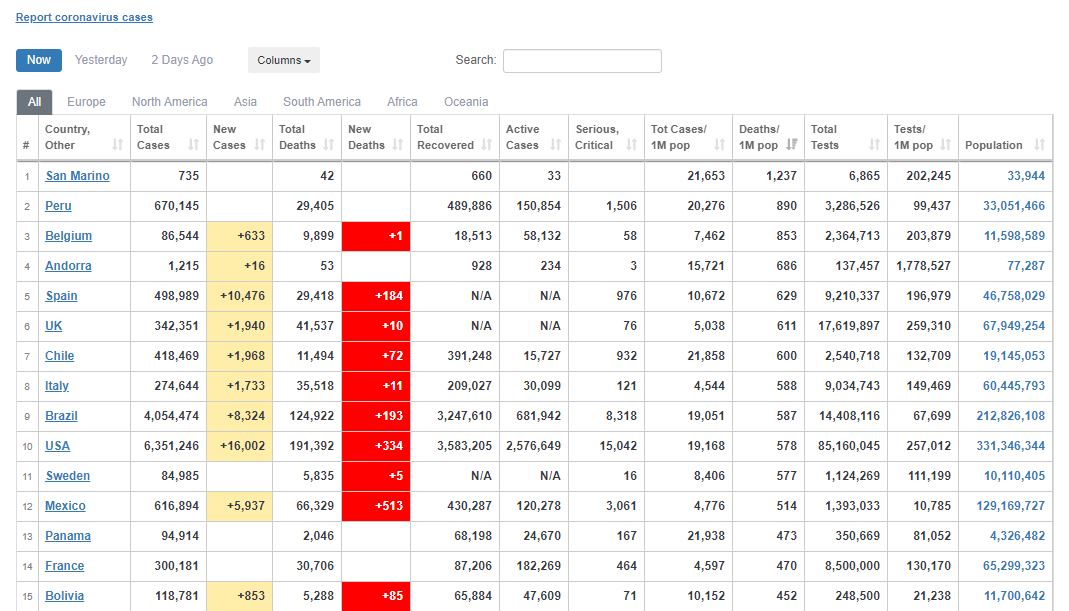Open San Marino population 33,944 link

pos(1025,175)
